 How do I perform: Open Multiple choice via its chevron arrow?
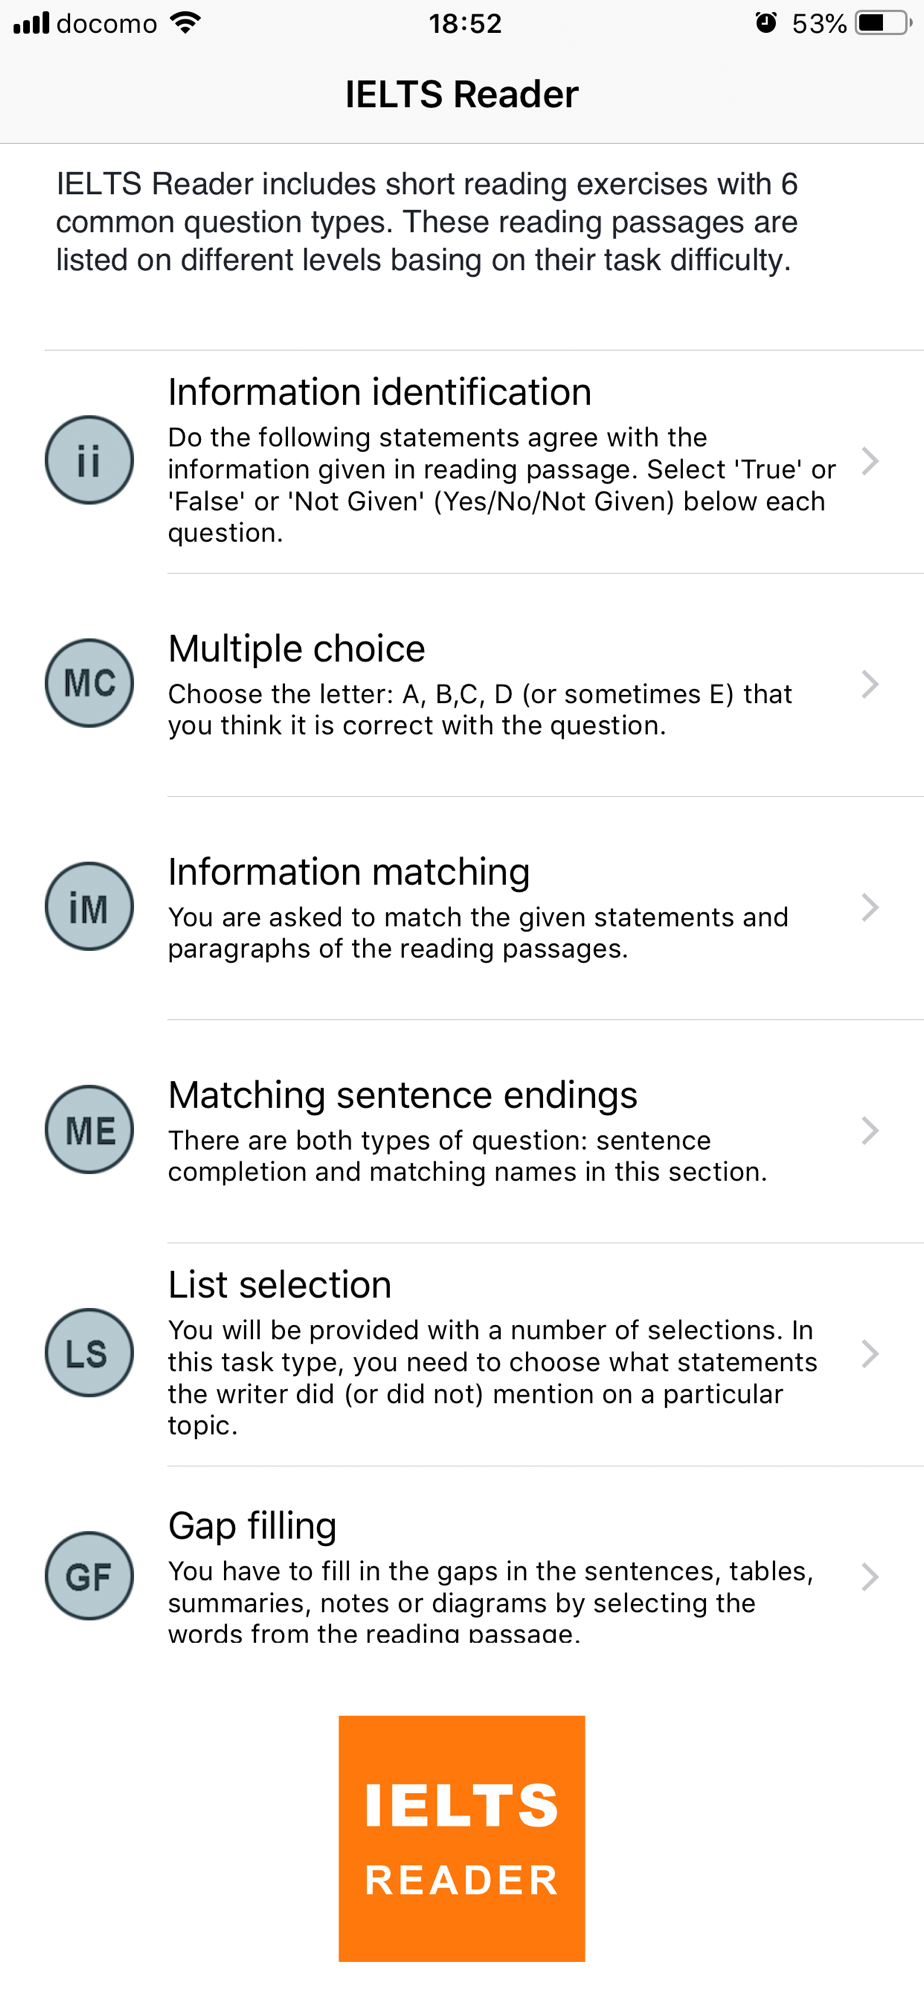pyautogui.click(x=870, y=684)
